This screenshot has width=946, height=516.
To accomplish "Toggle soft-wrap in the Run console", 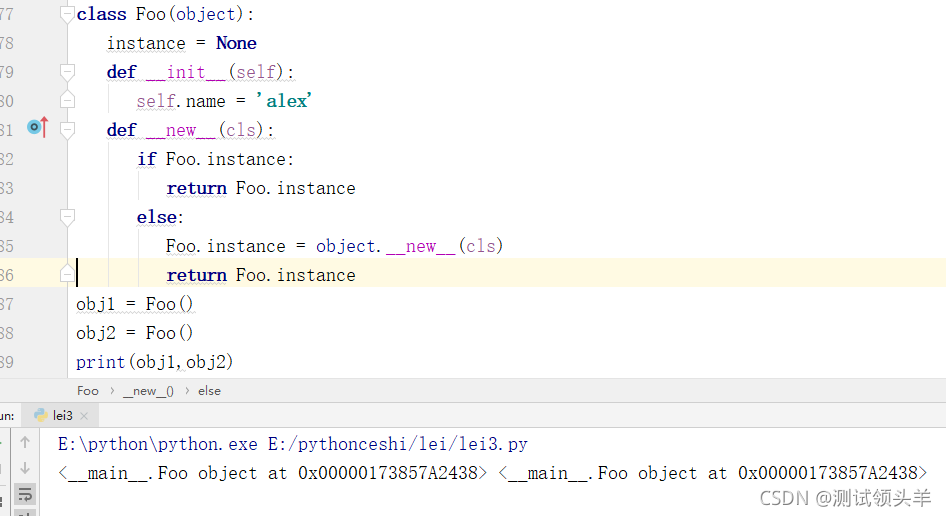I will [25, 494].
